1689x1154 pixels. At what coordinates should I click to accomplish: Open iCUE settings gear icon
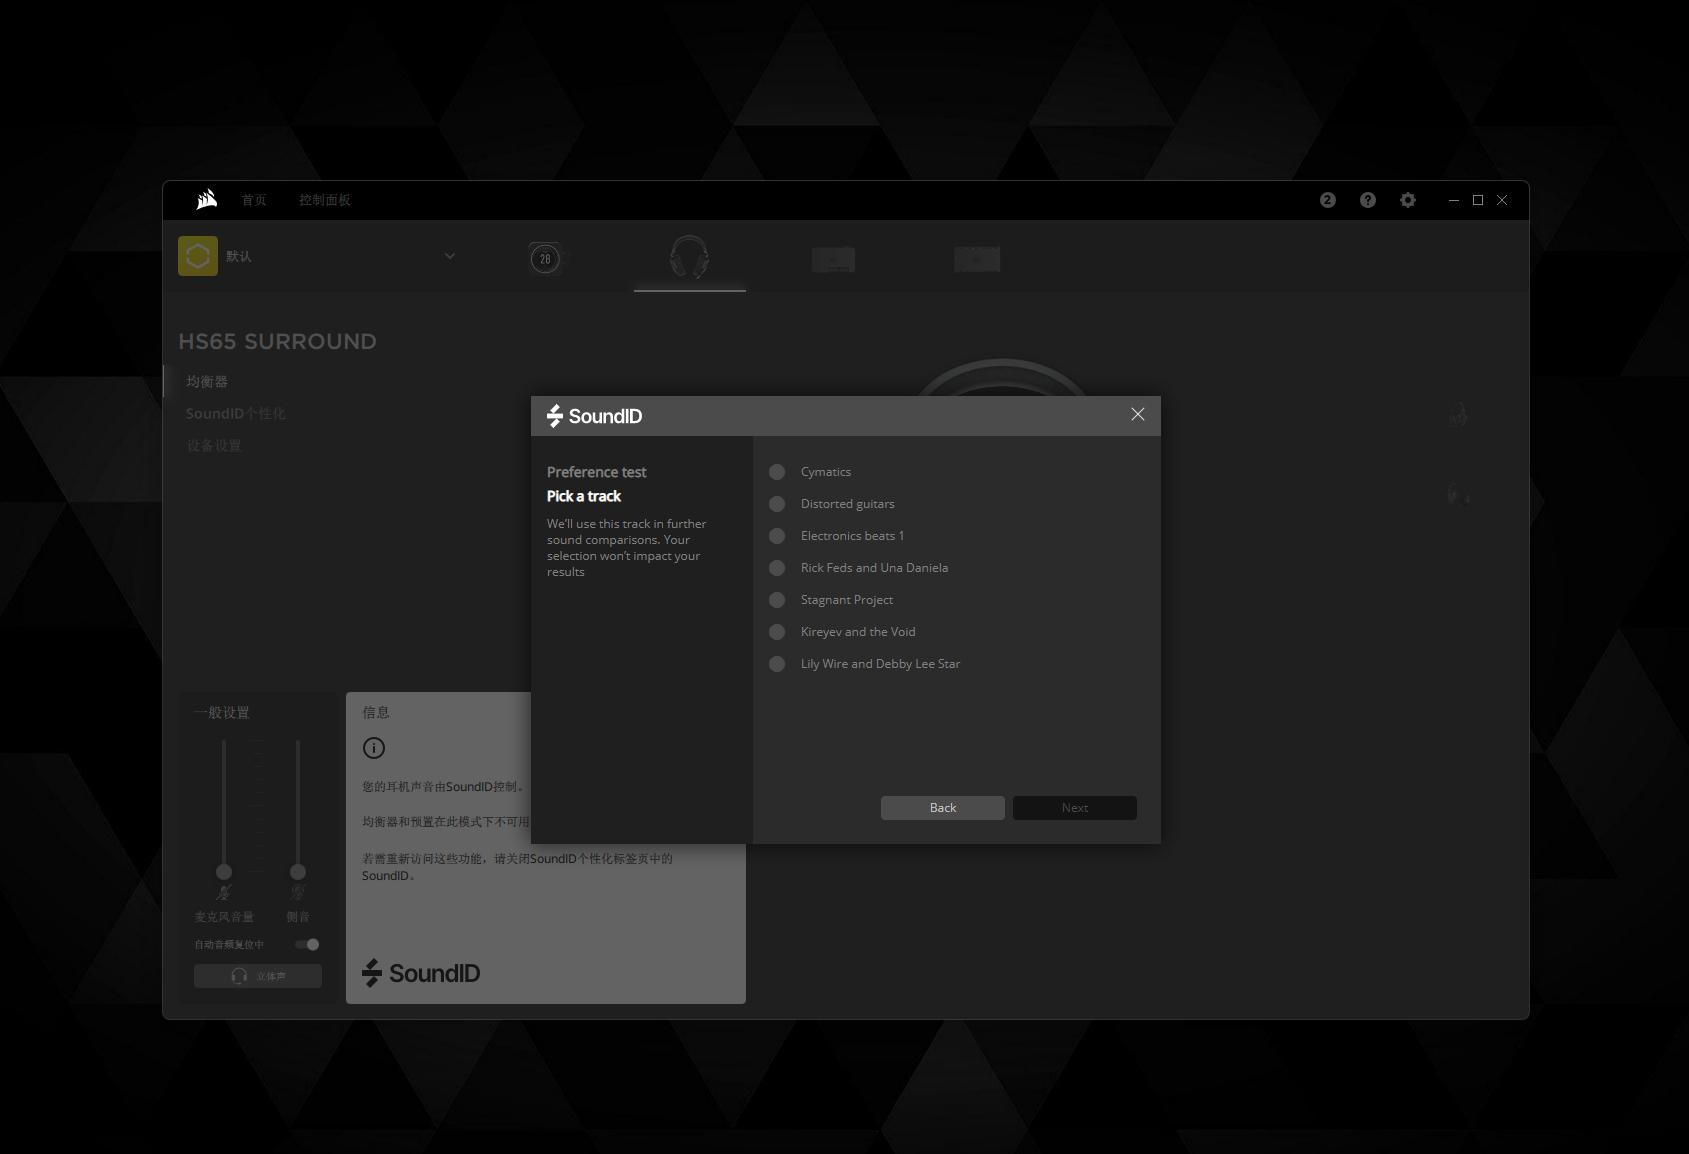click(x=1408, y=200)
